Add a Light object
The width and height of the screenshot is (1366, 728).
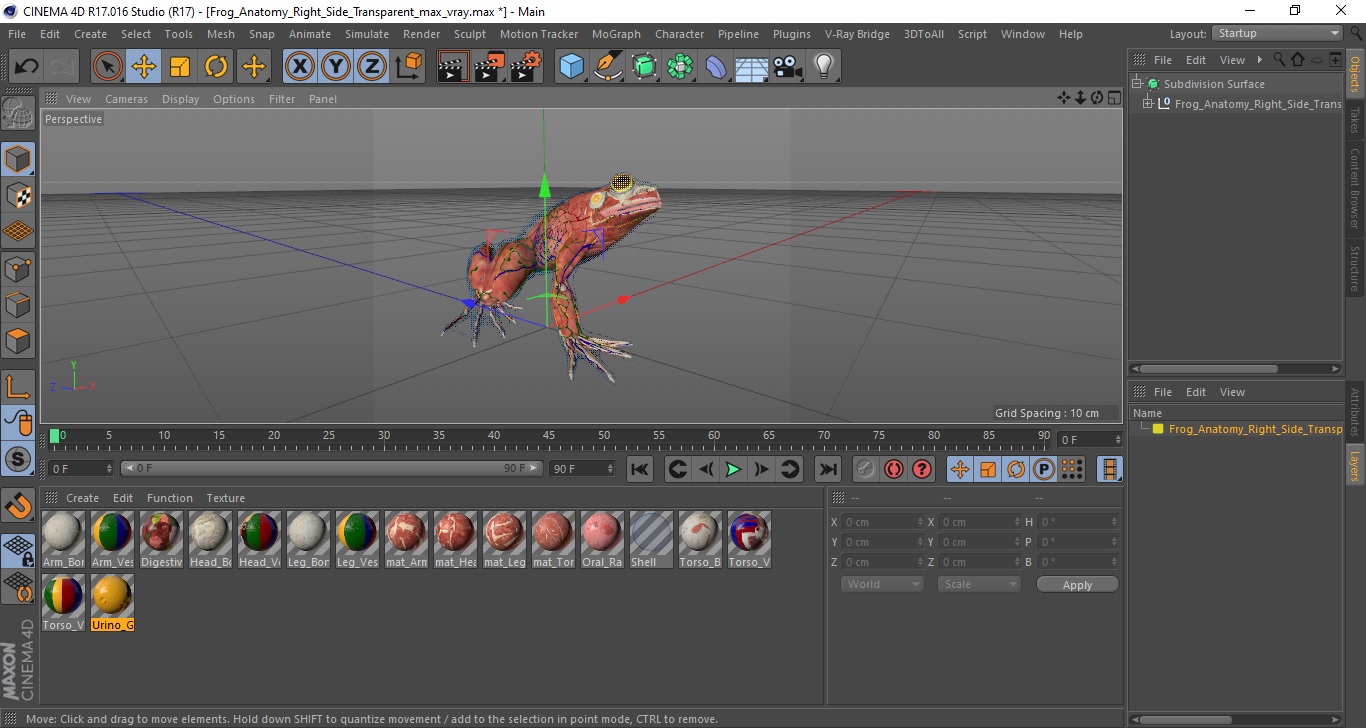tap(824, 67)
